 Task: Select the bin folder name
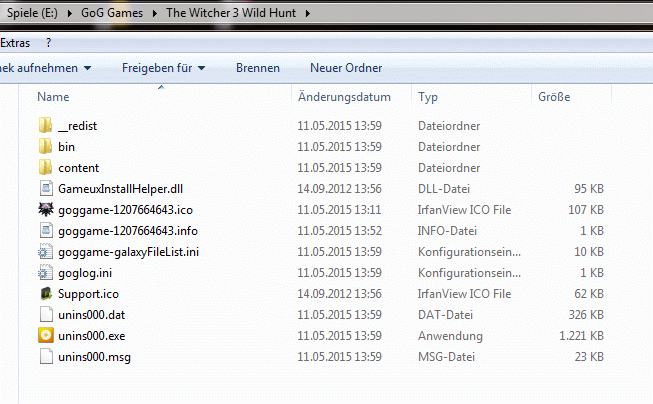point(66,147)
